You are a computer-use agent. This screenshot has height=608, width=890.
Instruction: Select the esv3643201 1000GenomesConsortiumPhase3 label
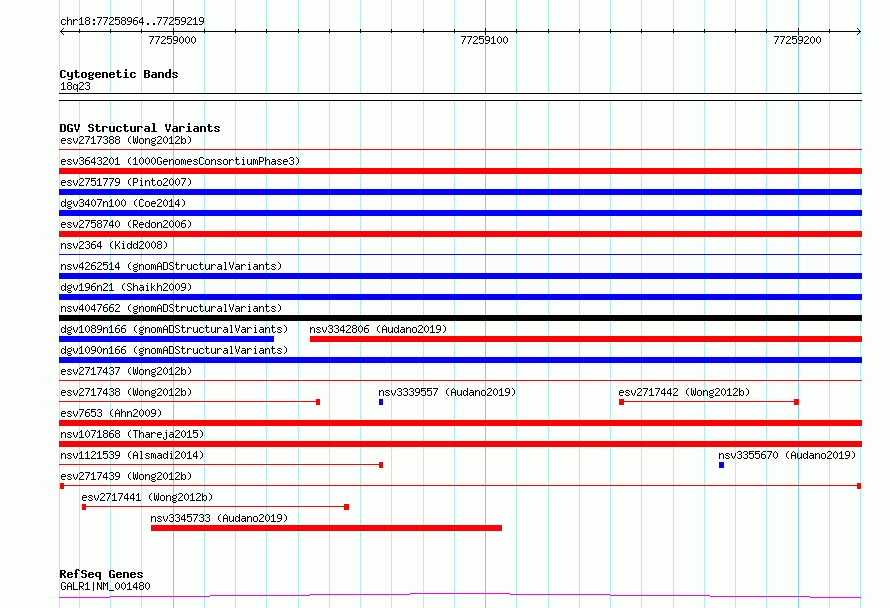pyautogui.click(x=180, y=161)
